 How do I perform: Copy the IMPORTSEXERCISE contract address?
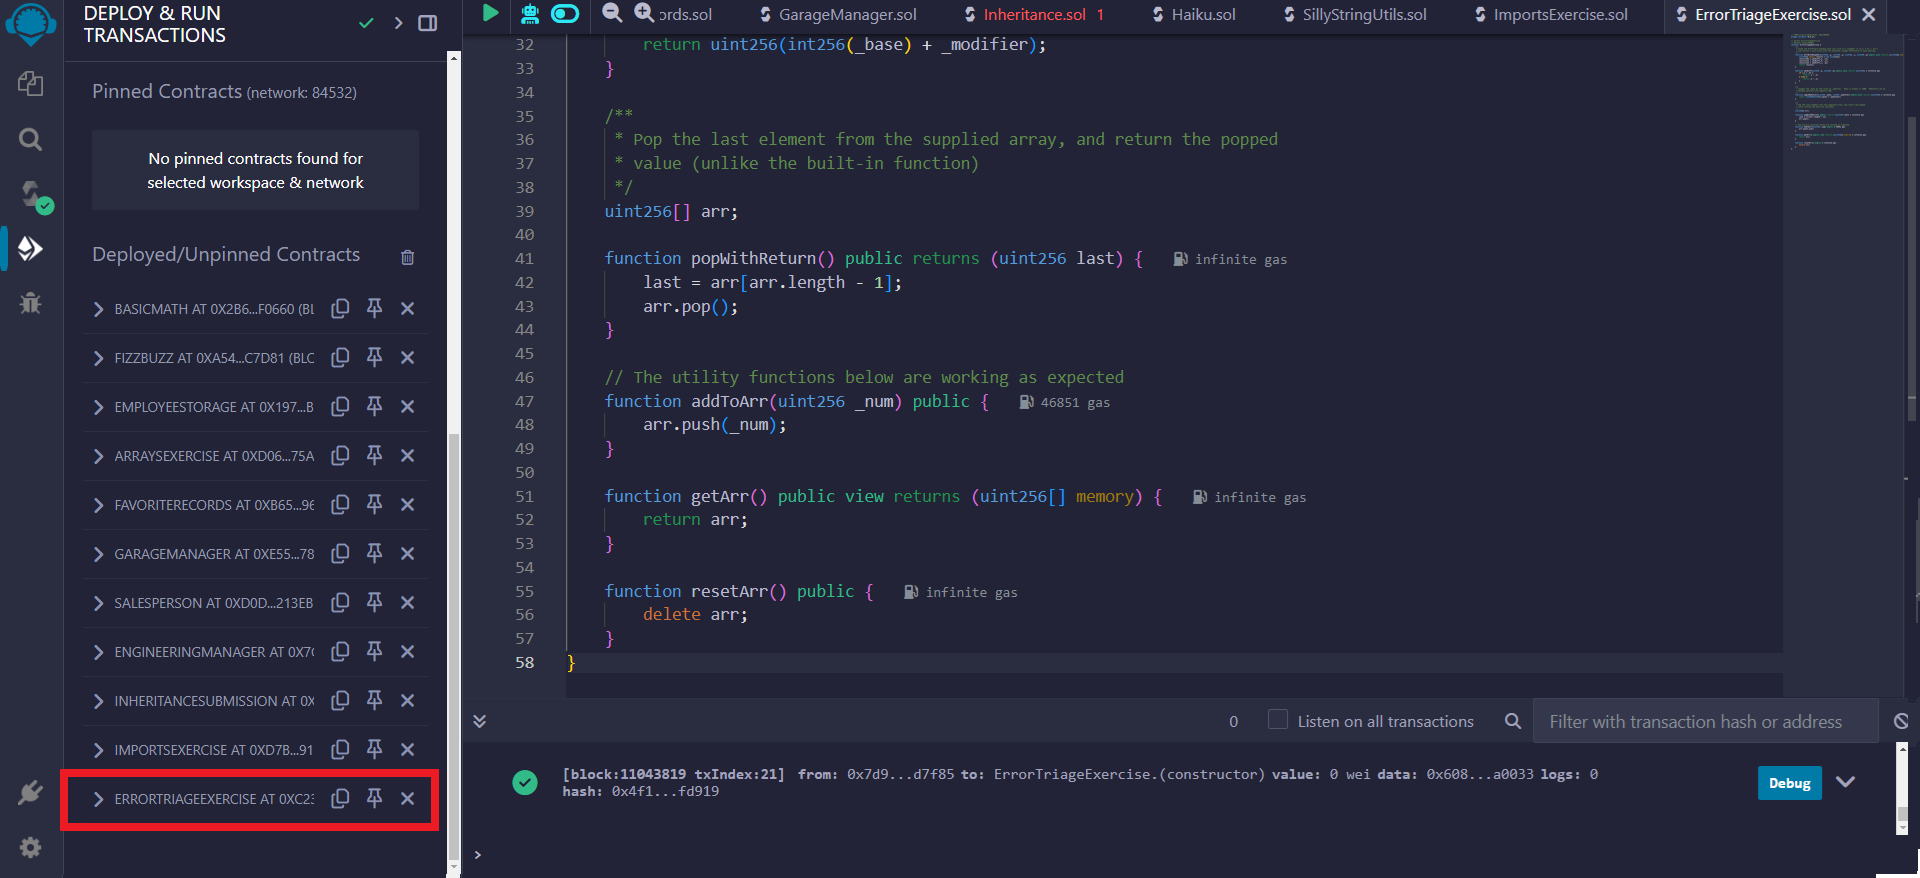click(340, 749)
